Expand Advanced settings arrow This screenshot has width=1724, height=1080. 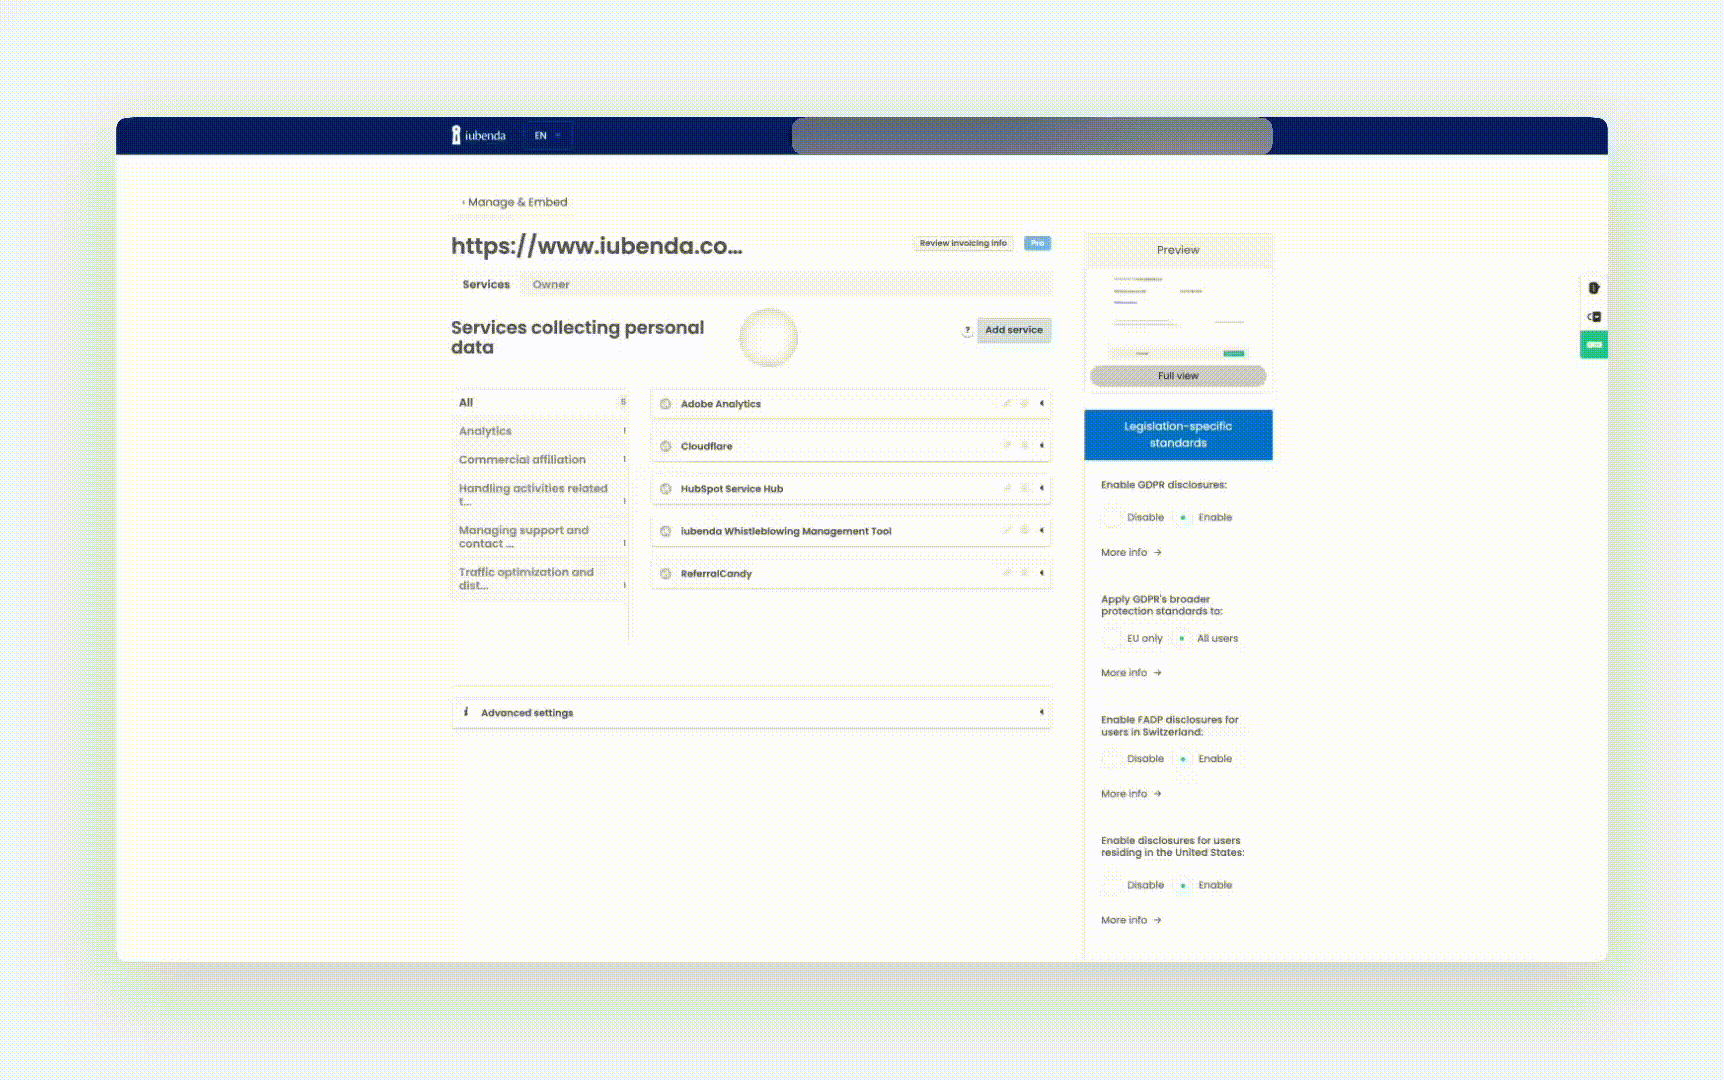point(1042,712)
